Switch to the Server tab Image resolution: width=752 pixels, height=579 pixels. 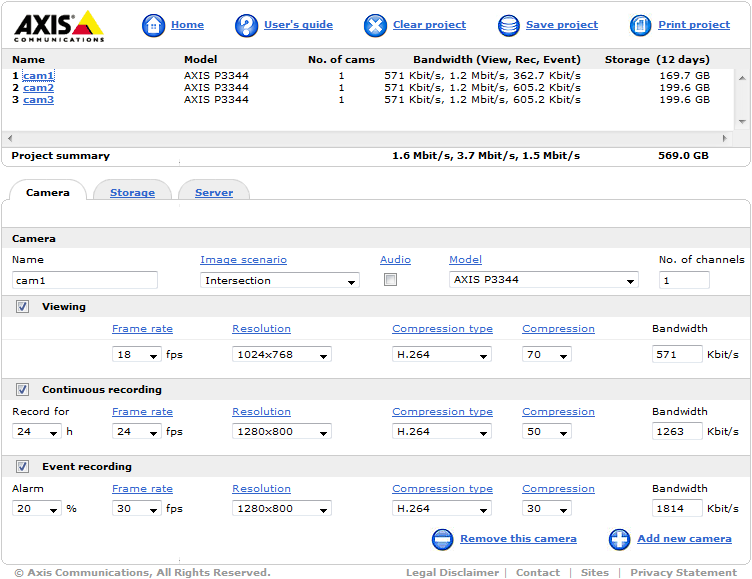coord(214,192)
